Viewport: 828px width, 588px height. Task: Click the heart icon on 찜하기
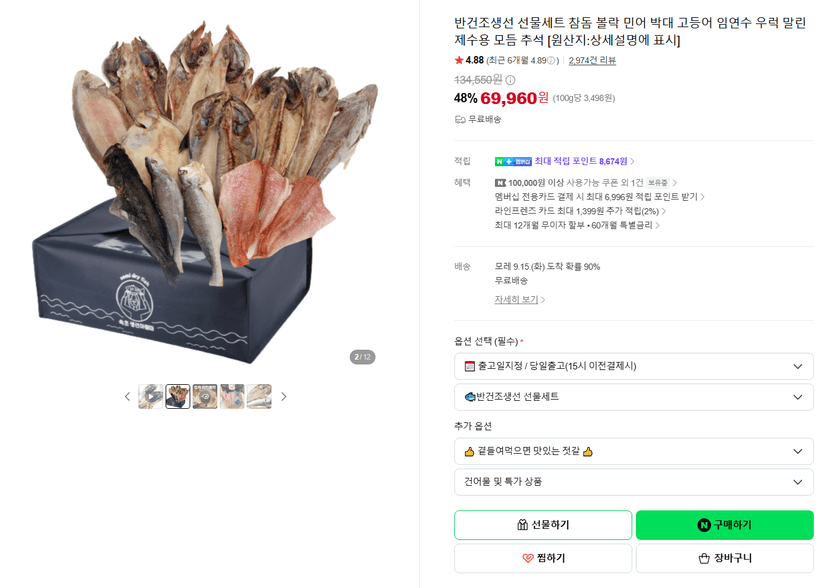point(528,558)
